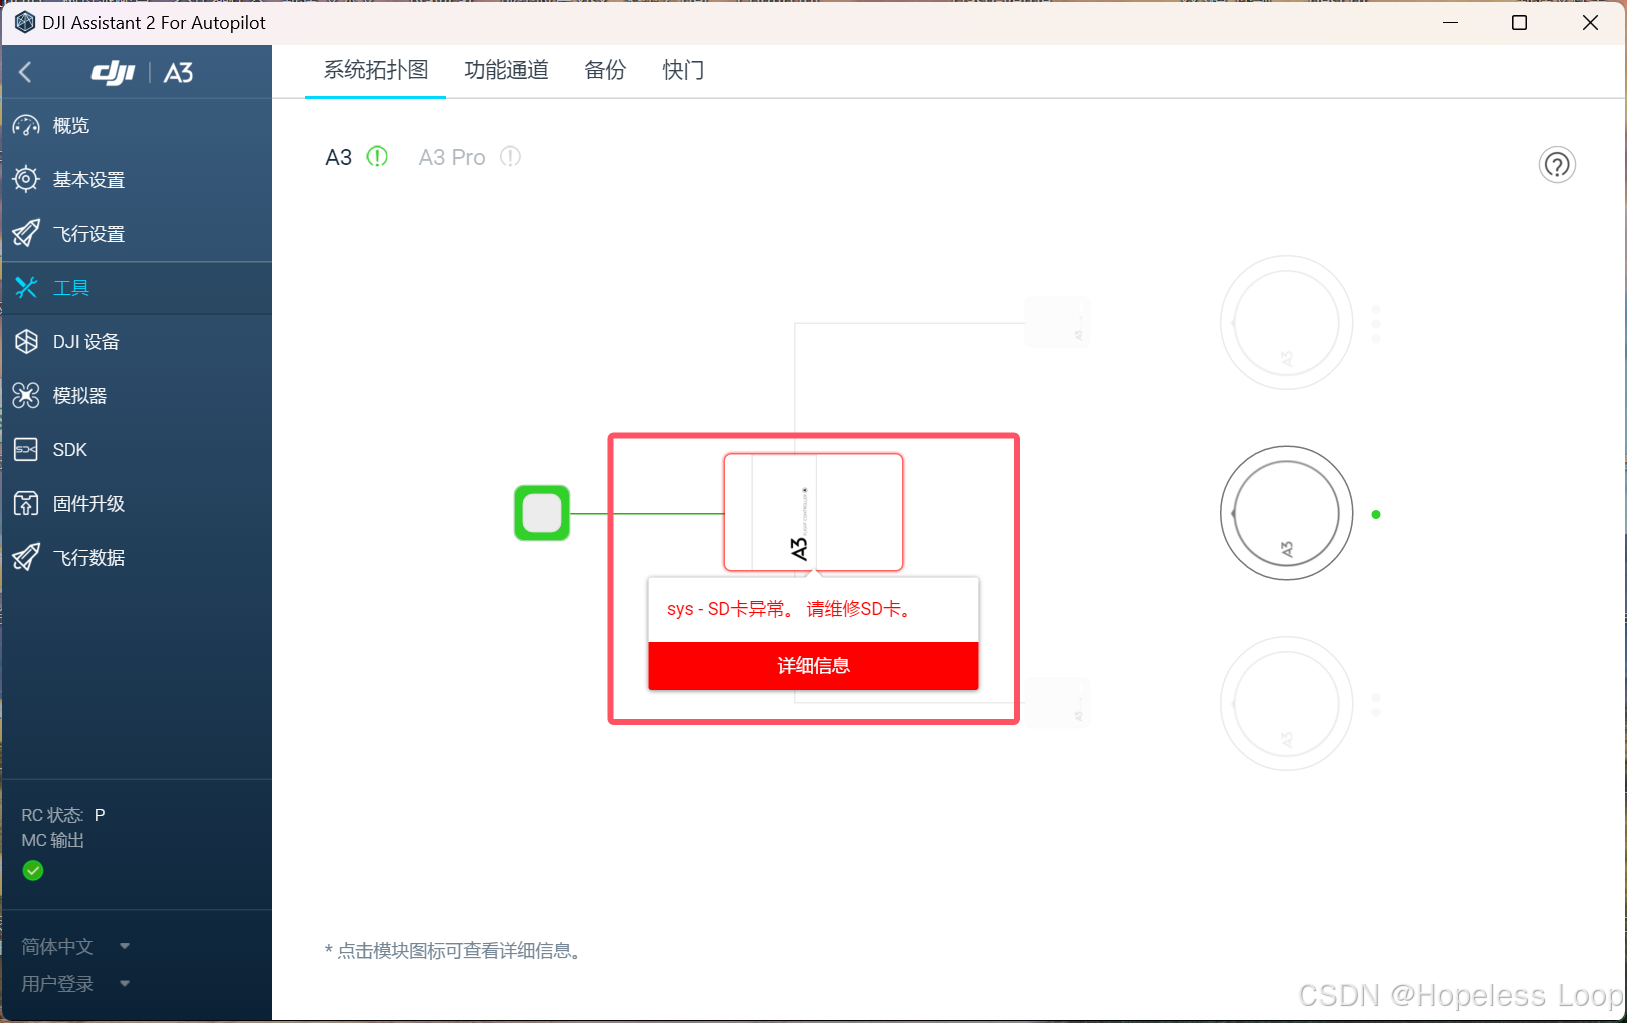This screenshot has height=1023, width=1627.
Task: Open 飞行数据 flight data icon
Action: click(26, 558)
